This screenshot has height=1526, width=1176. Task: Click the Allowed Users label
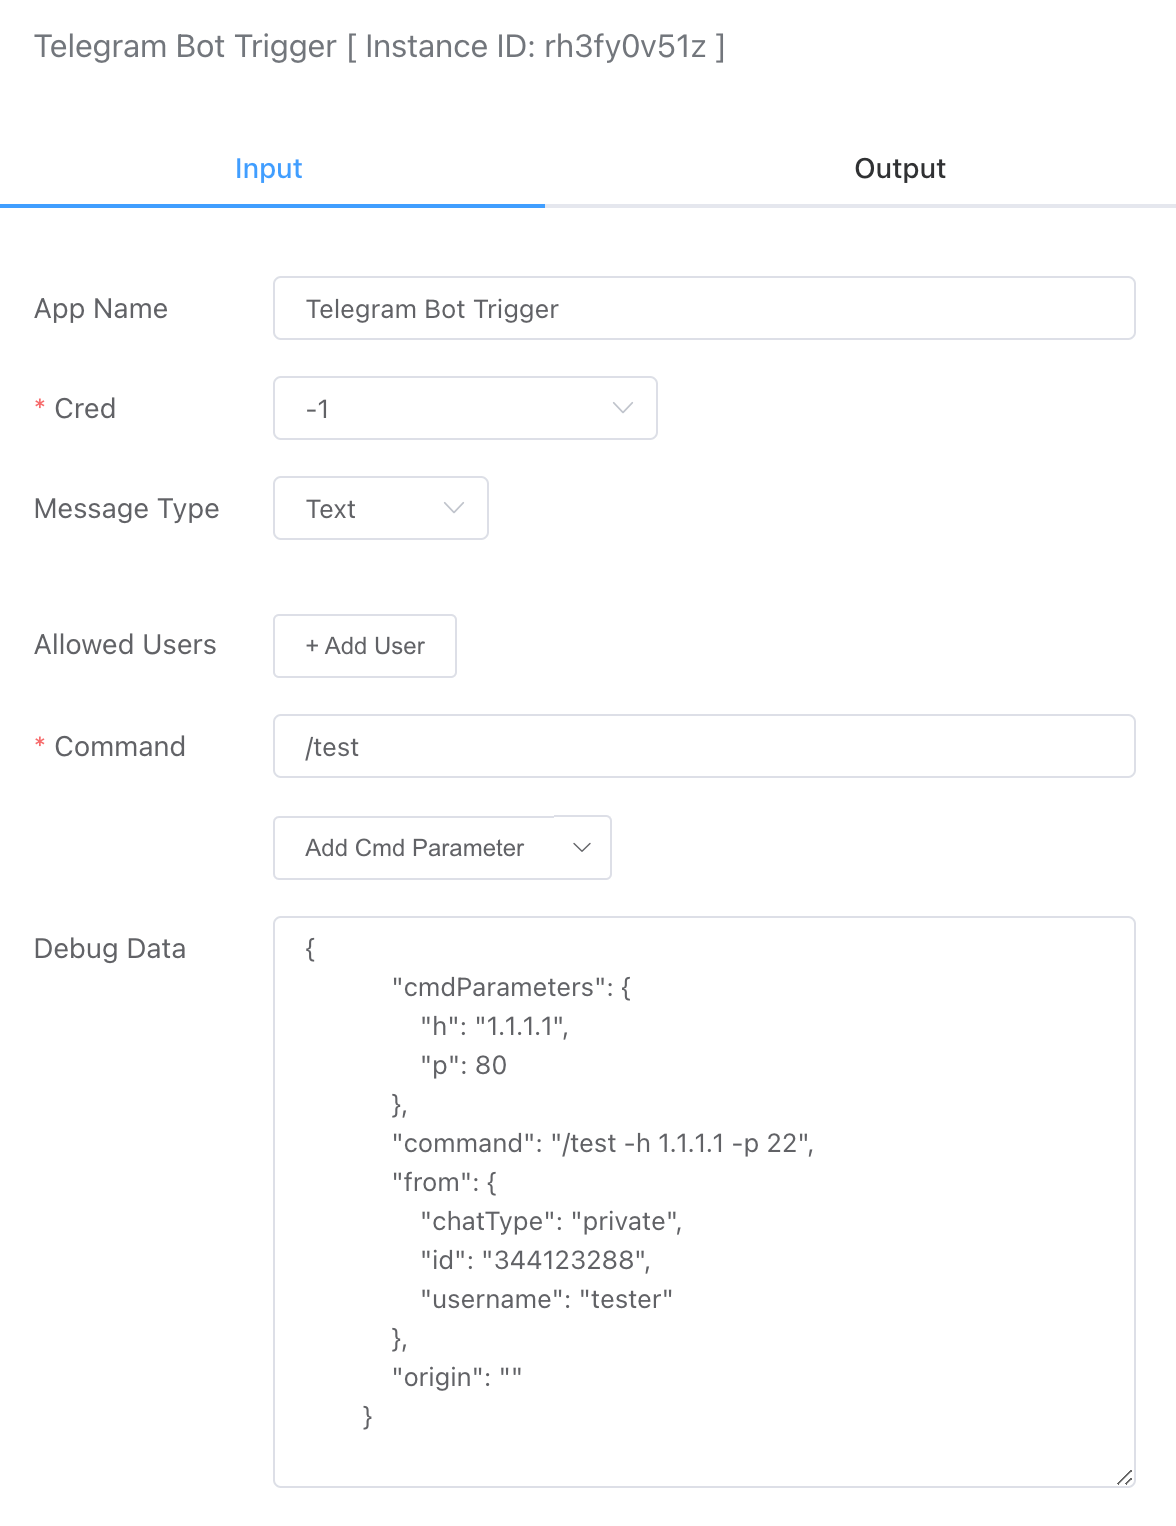click(x=125, y=645)
